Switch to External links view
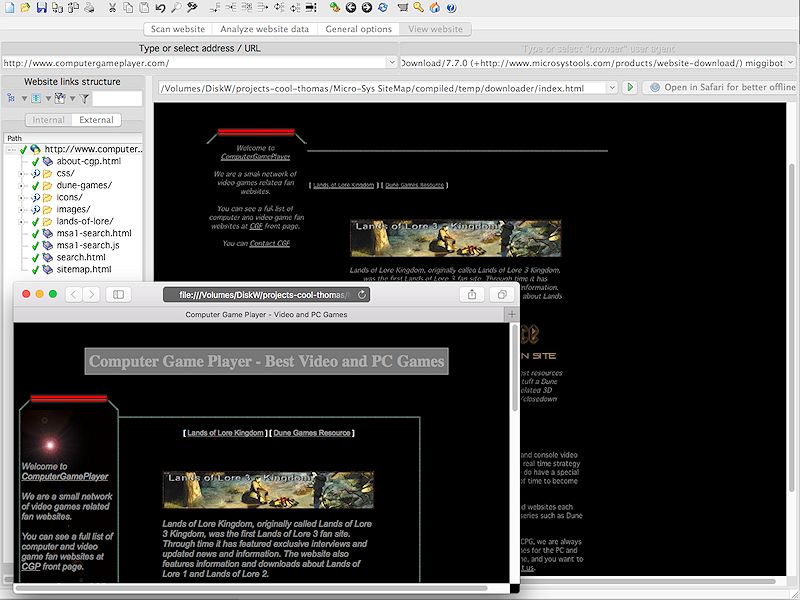This screenshot has height=600, width=800. 96,120
